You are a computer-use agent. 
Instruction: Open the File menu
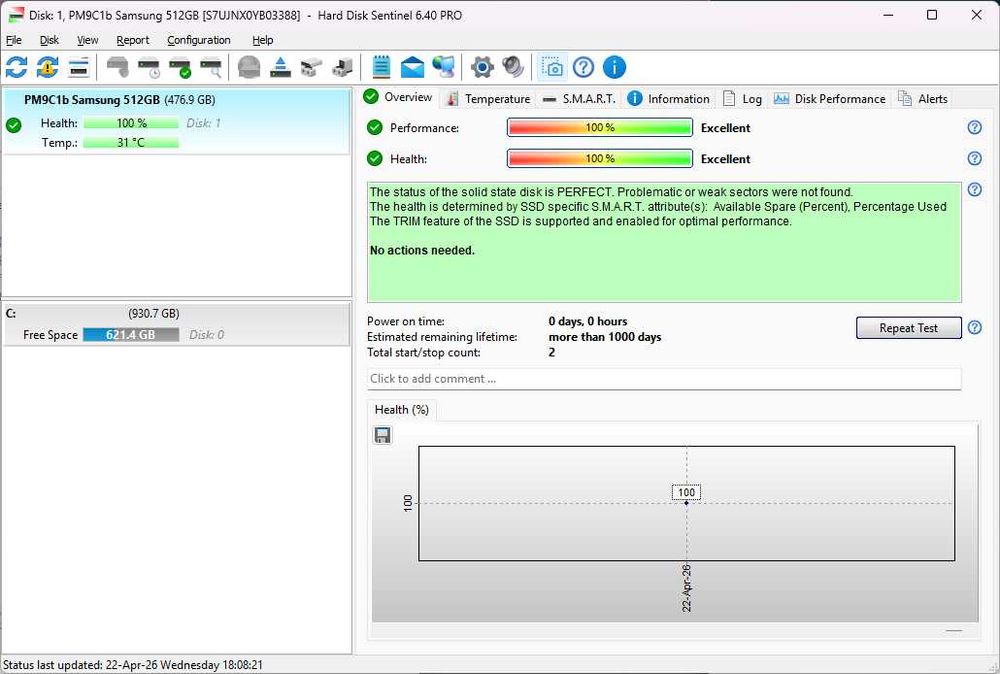tap(13, 40)
